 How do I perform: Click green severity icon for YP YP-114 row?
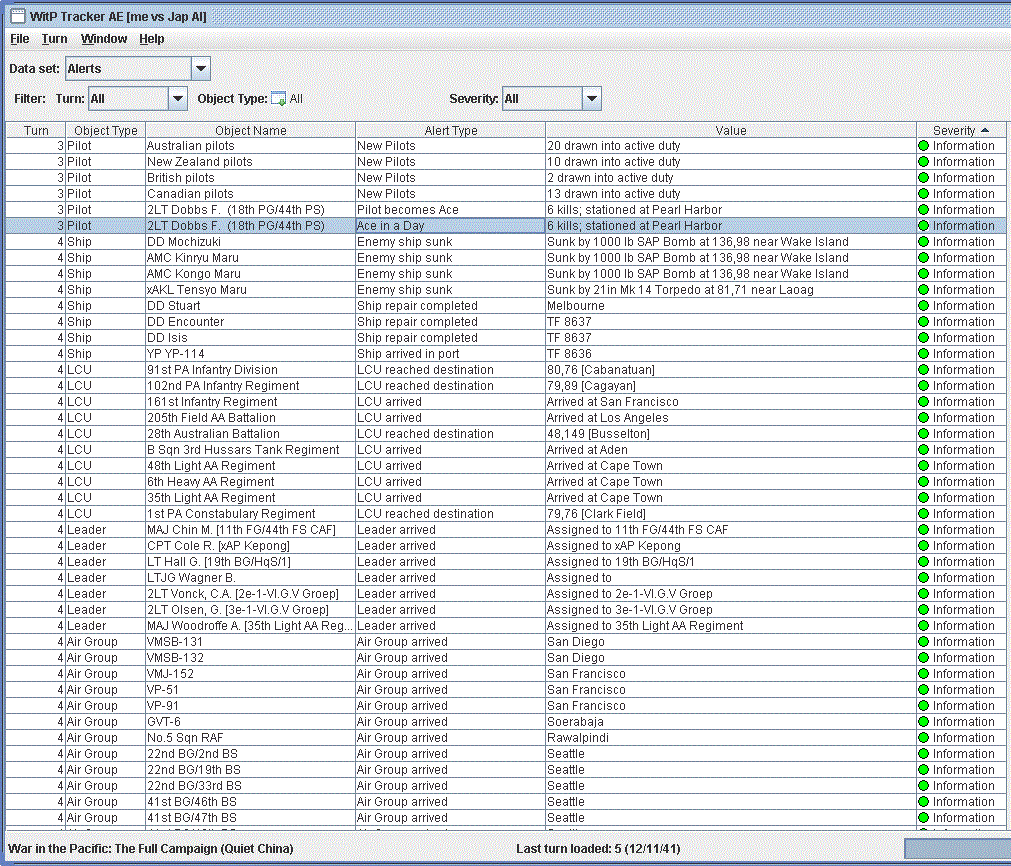coord(923,353)
